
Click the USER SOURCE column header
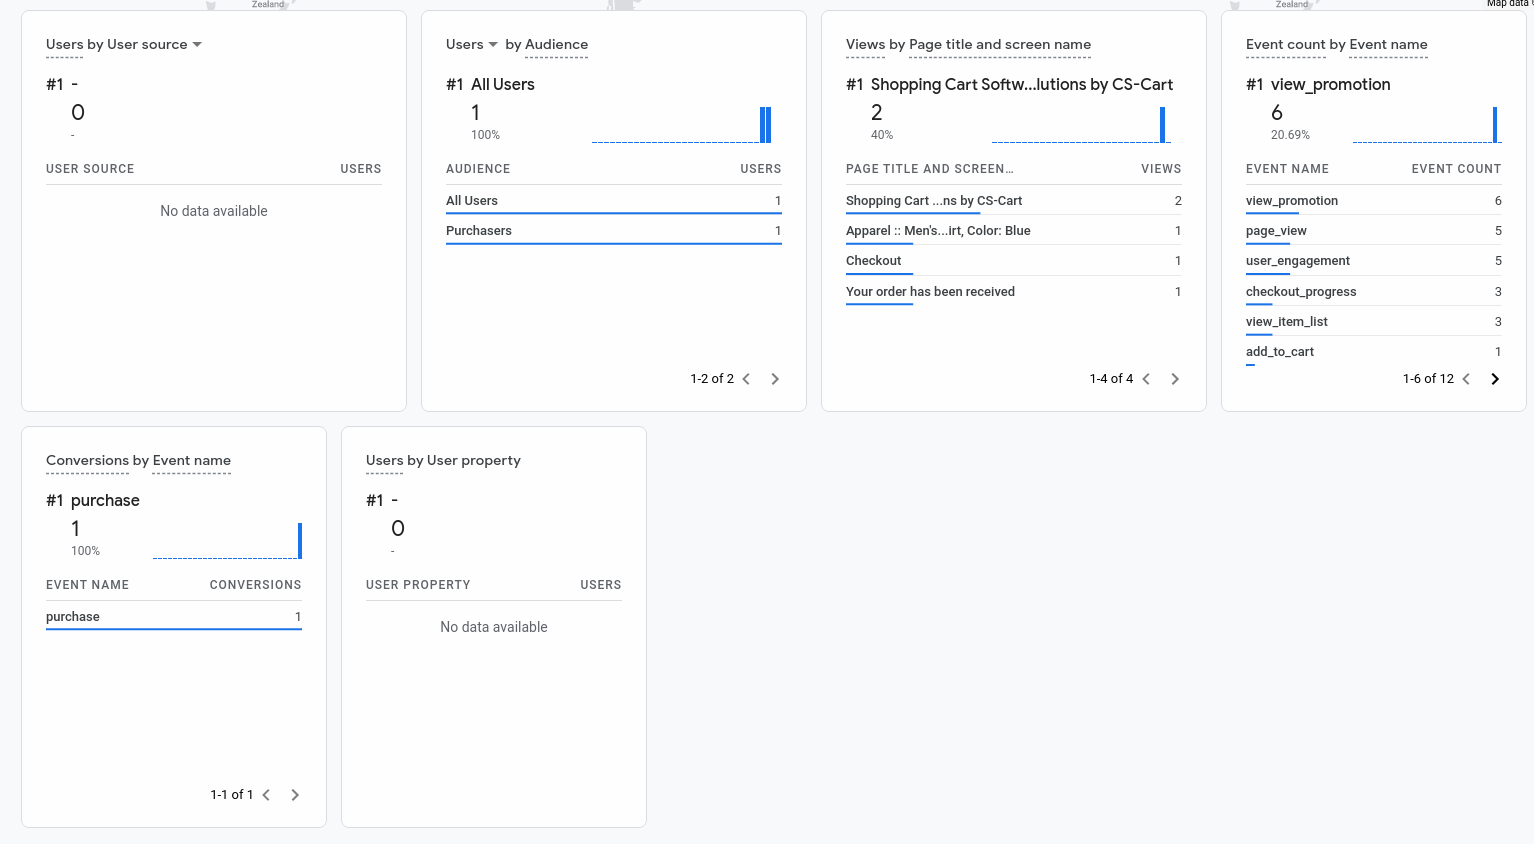pos(90,169)
